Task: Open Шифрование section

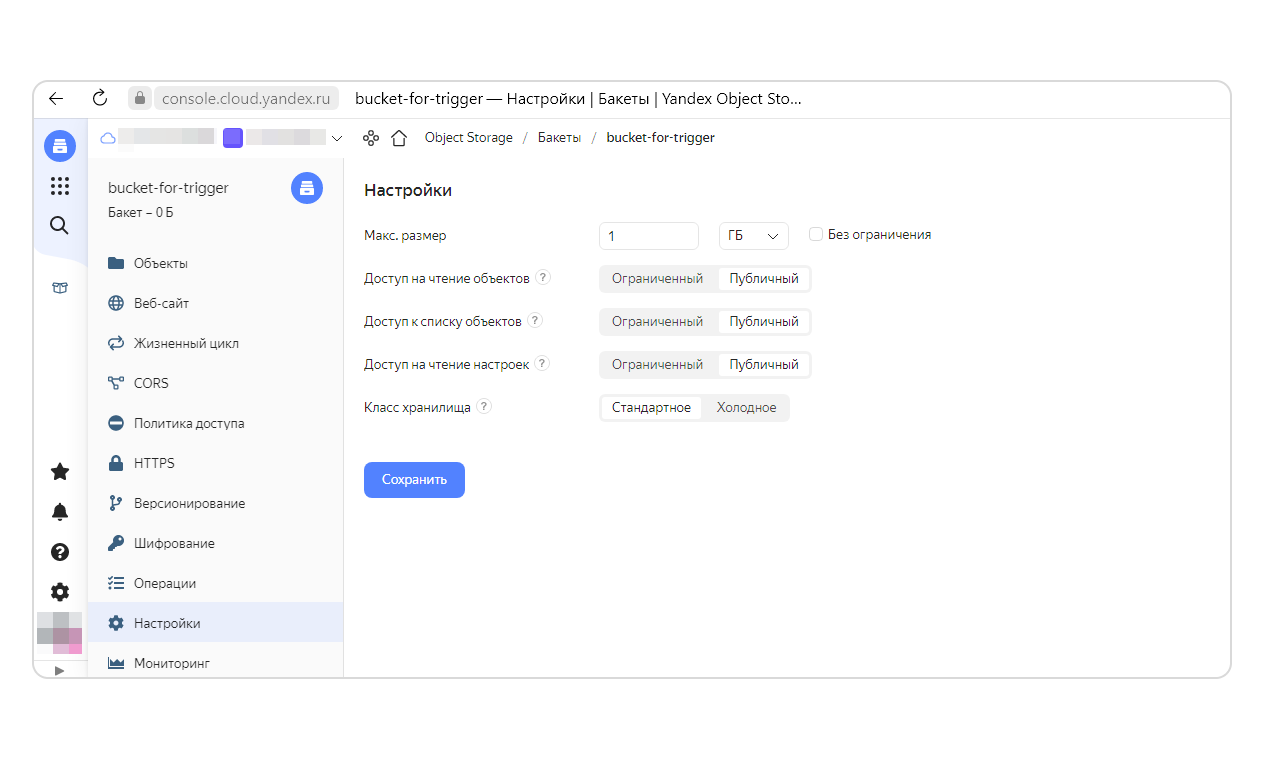Action: [x=215, y=543]
